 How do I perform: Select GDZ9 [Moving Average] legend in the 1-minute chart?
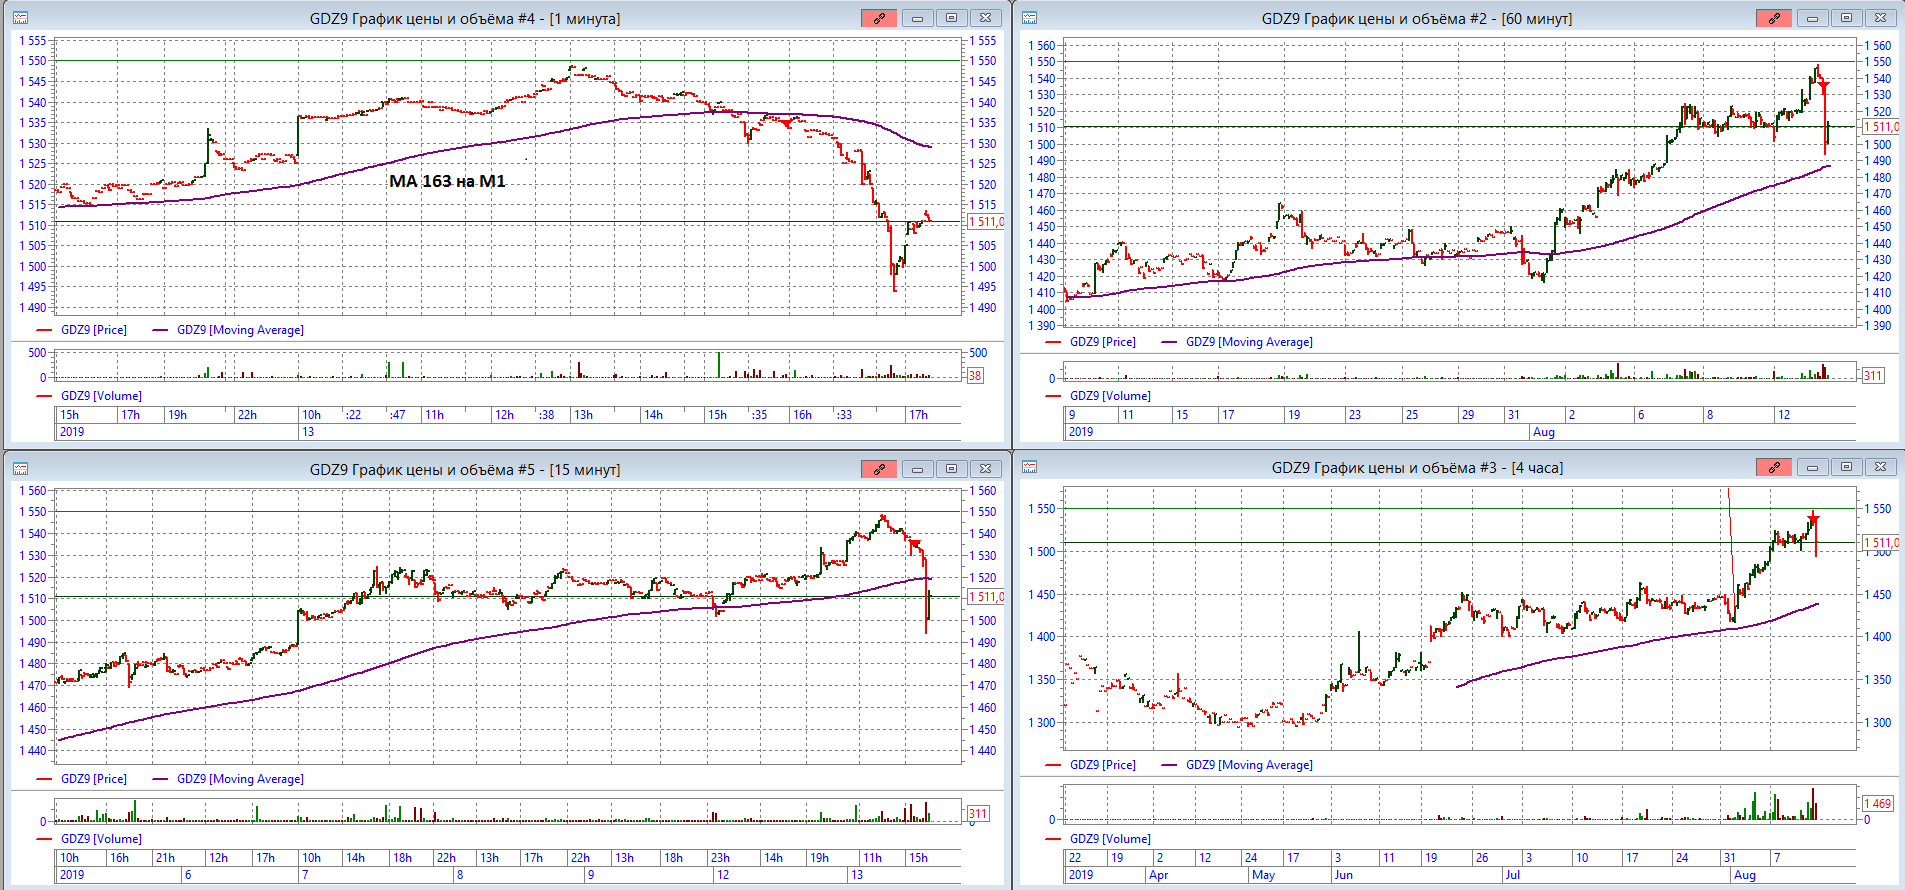tap(240, 330)
